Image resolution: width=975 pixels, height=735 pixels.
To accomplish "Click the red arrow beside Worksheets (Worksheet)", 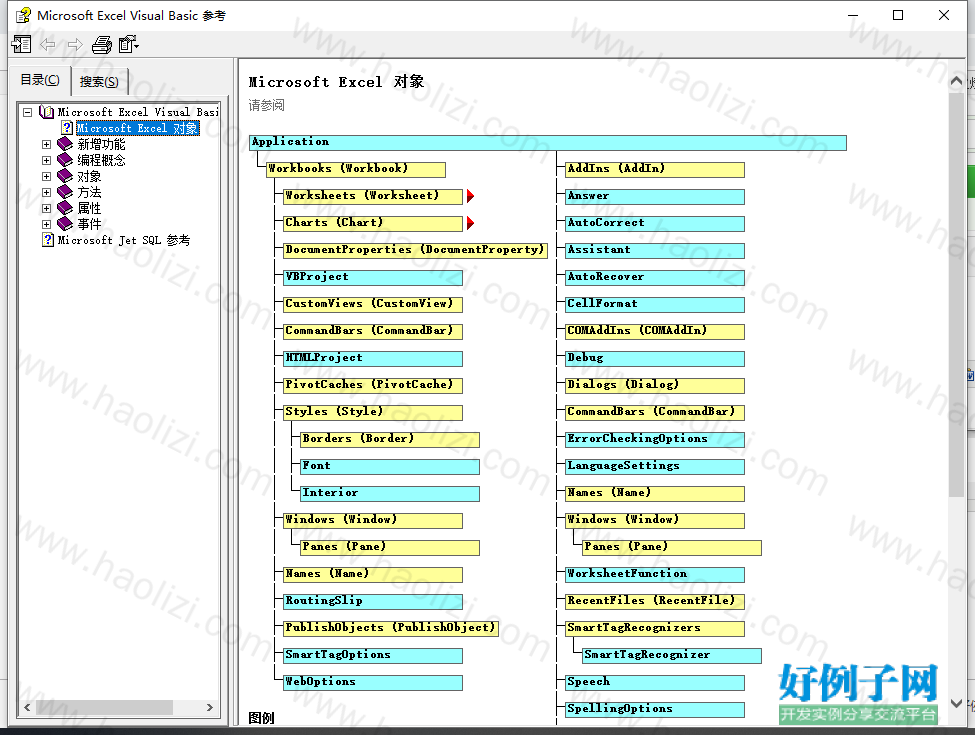I will point(470,196).
